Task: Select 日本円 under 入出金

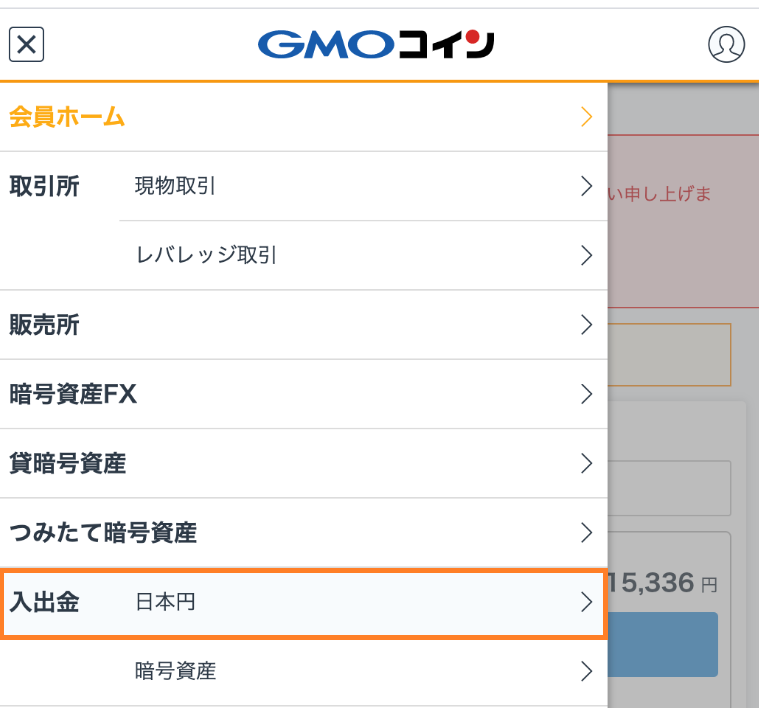Action: coord(165,602)
